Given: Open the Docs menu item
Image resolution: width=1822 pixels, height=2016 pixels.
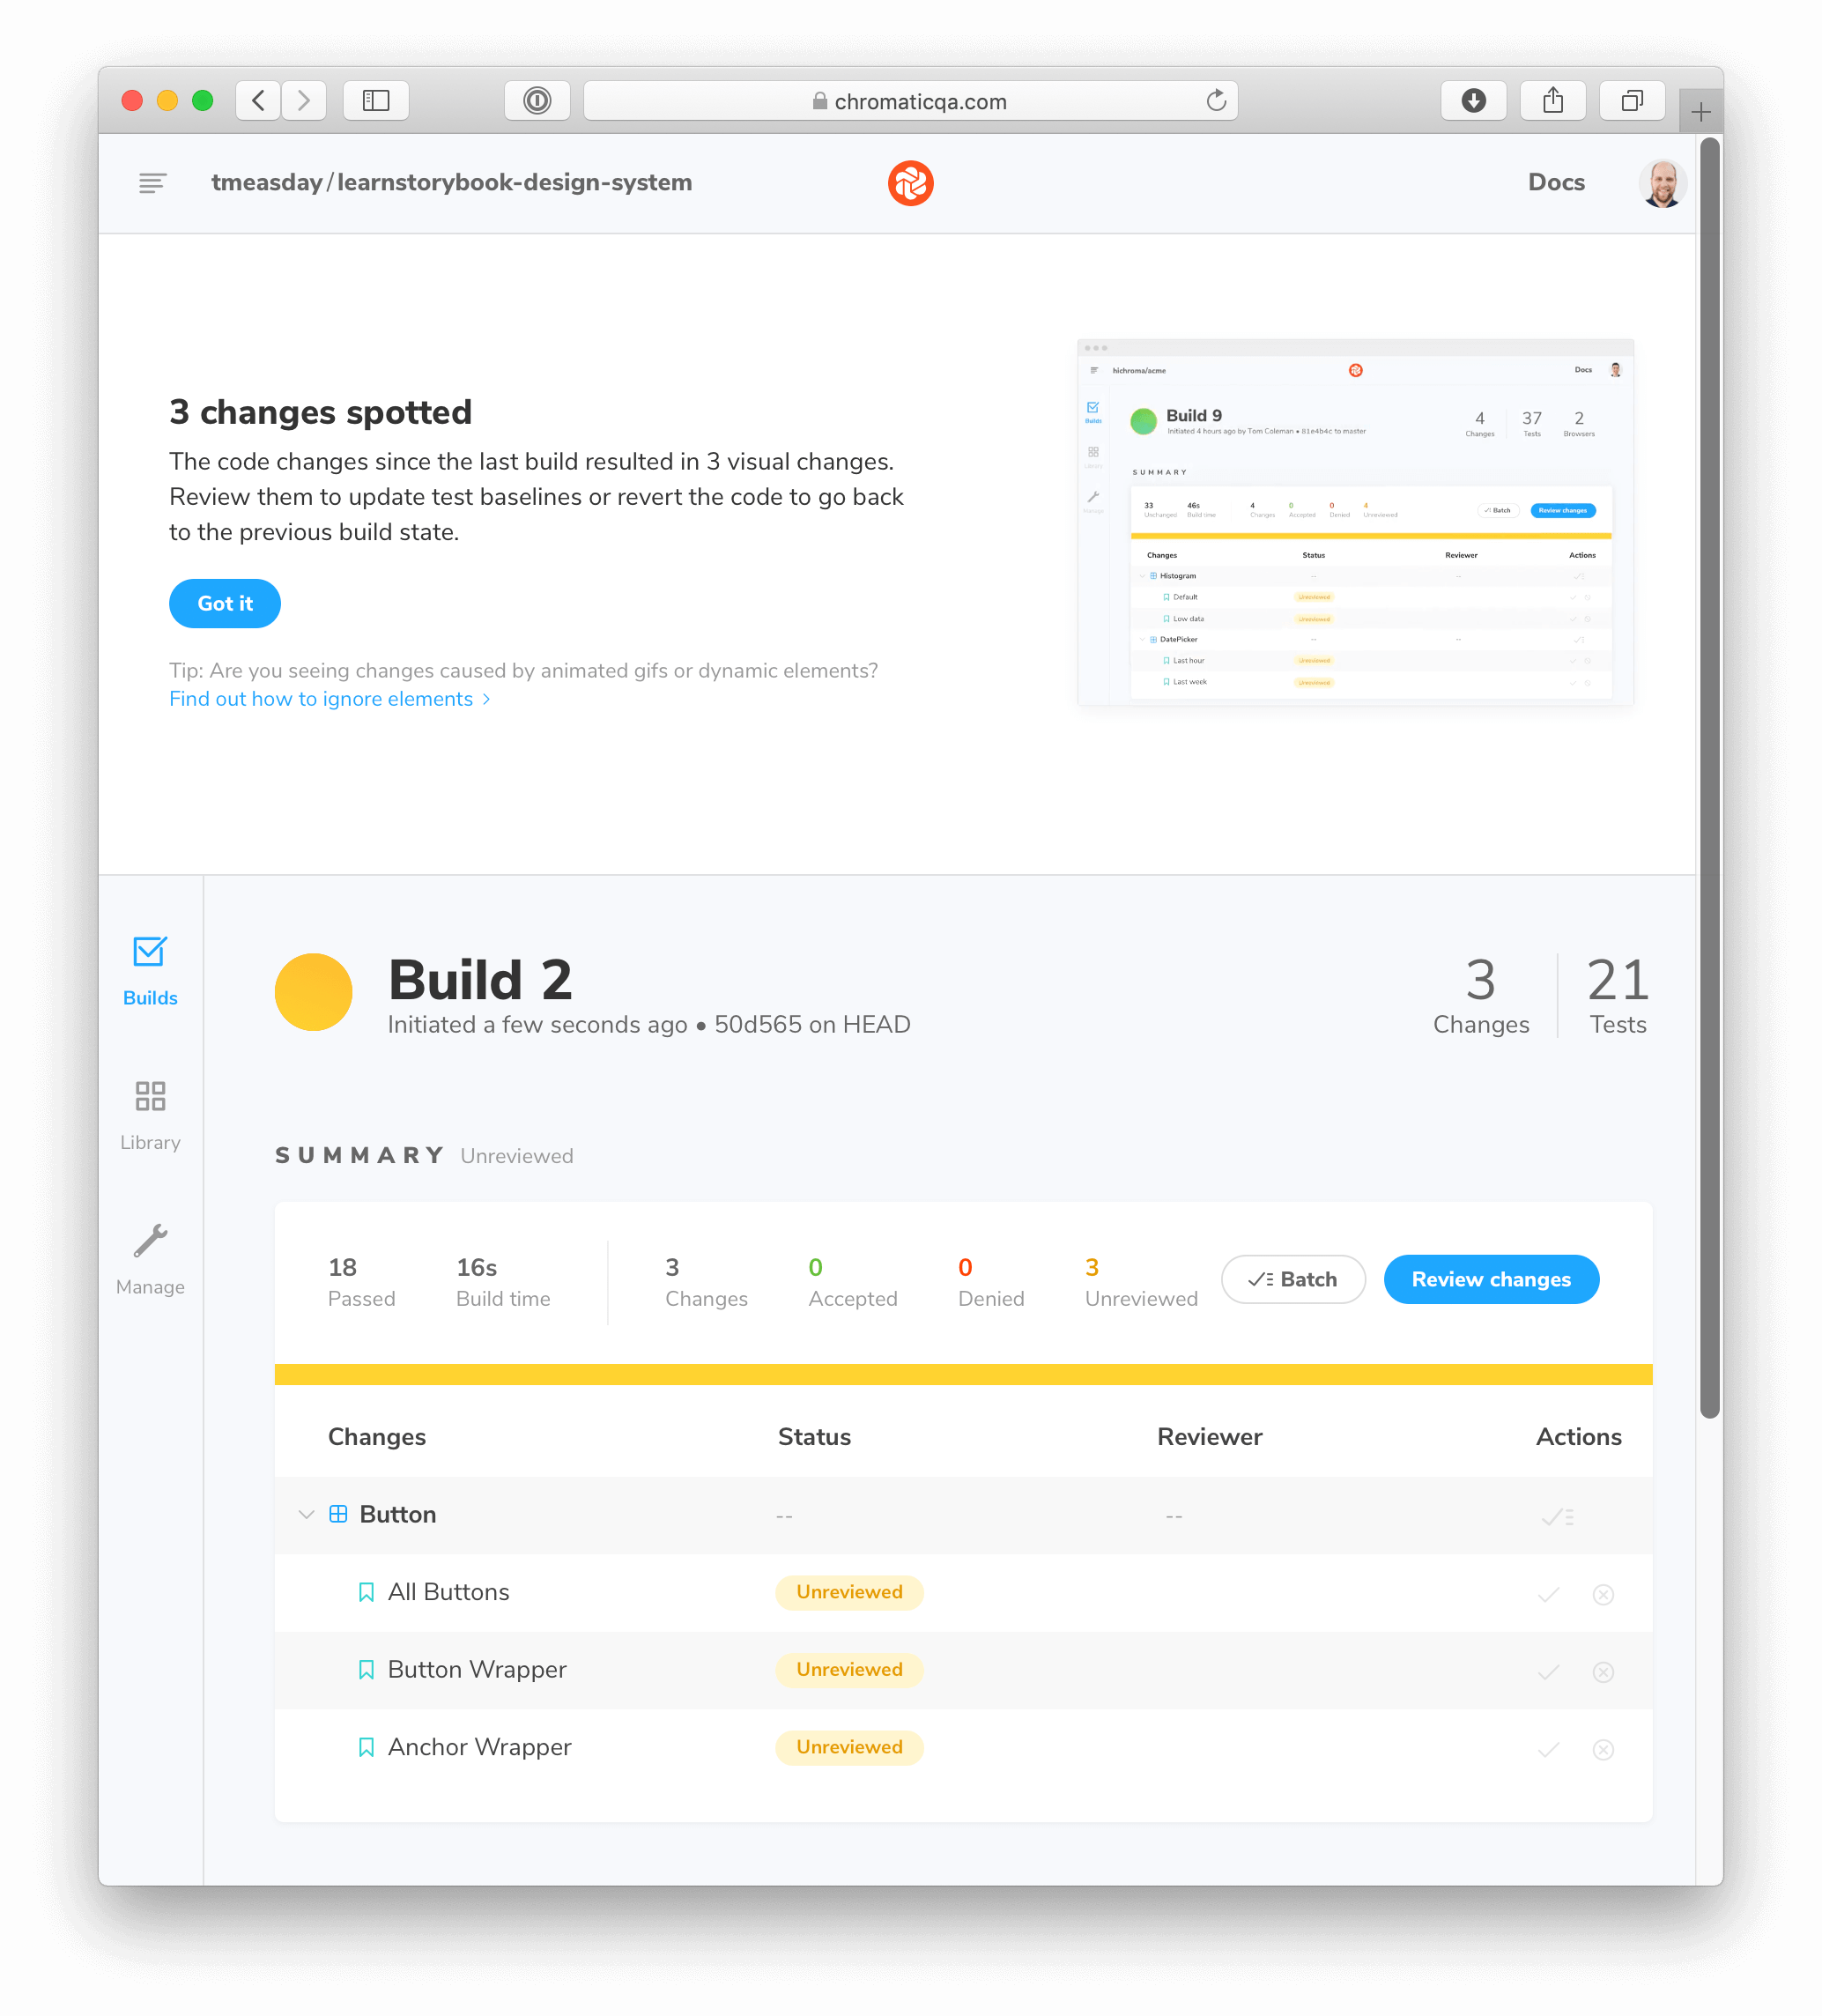Looking at the screenshot, I should pos(1557,182).
